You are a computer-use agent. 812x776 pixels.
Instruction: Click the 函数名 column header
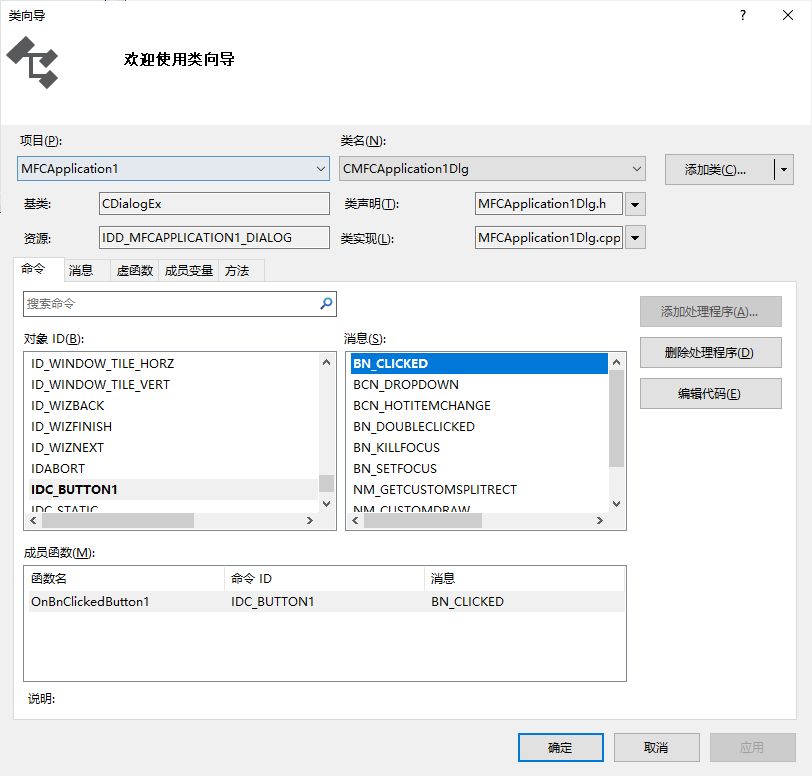click(x=126, y=579)
